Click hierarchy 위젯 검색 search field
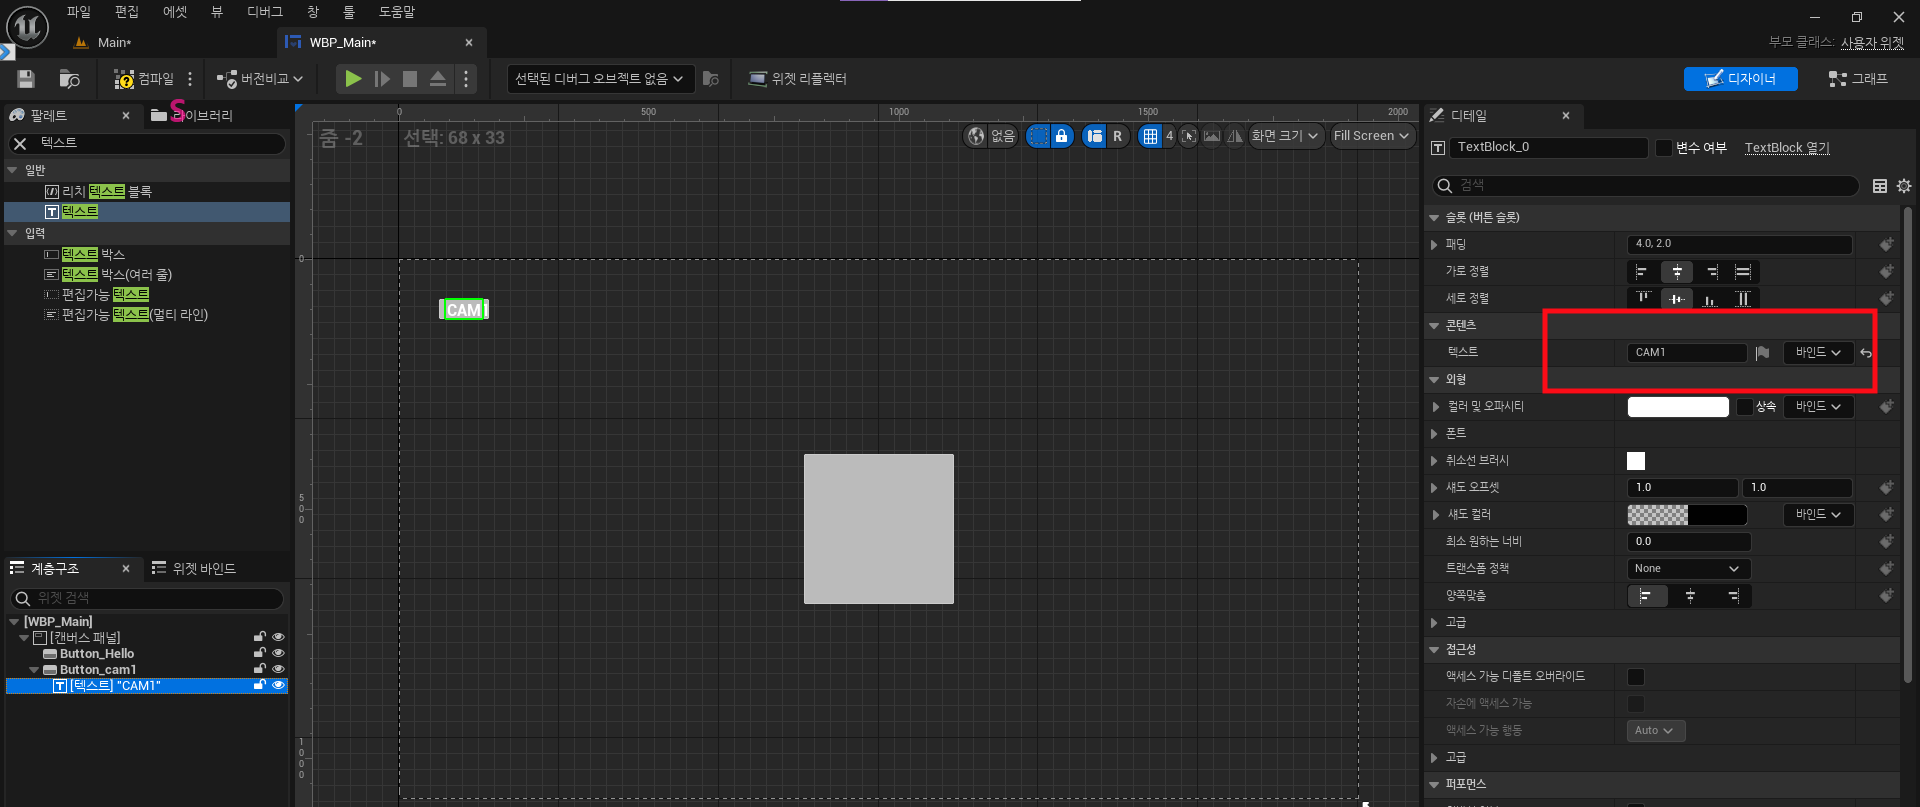This screenshot has width=1920, height=807. [147, 599]
